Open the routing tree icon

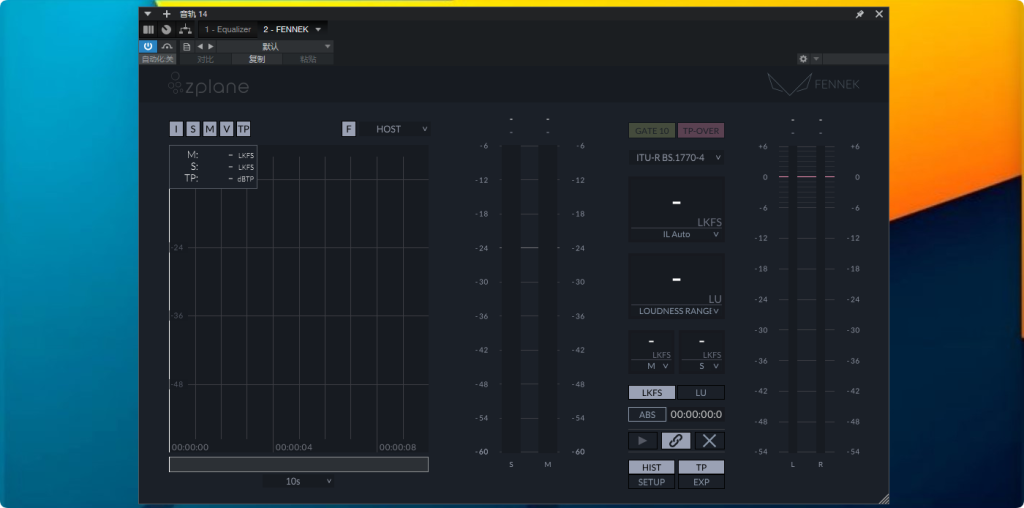click(185, 29)
